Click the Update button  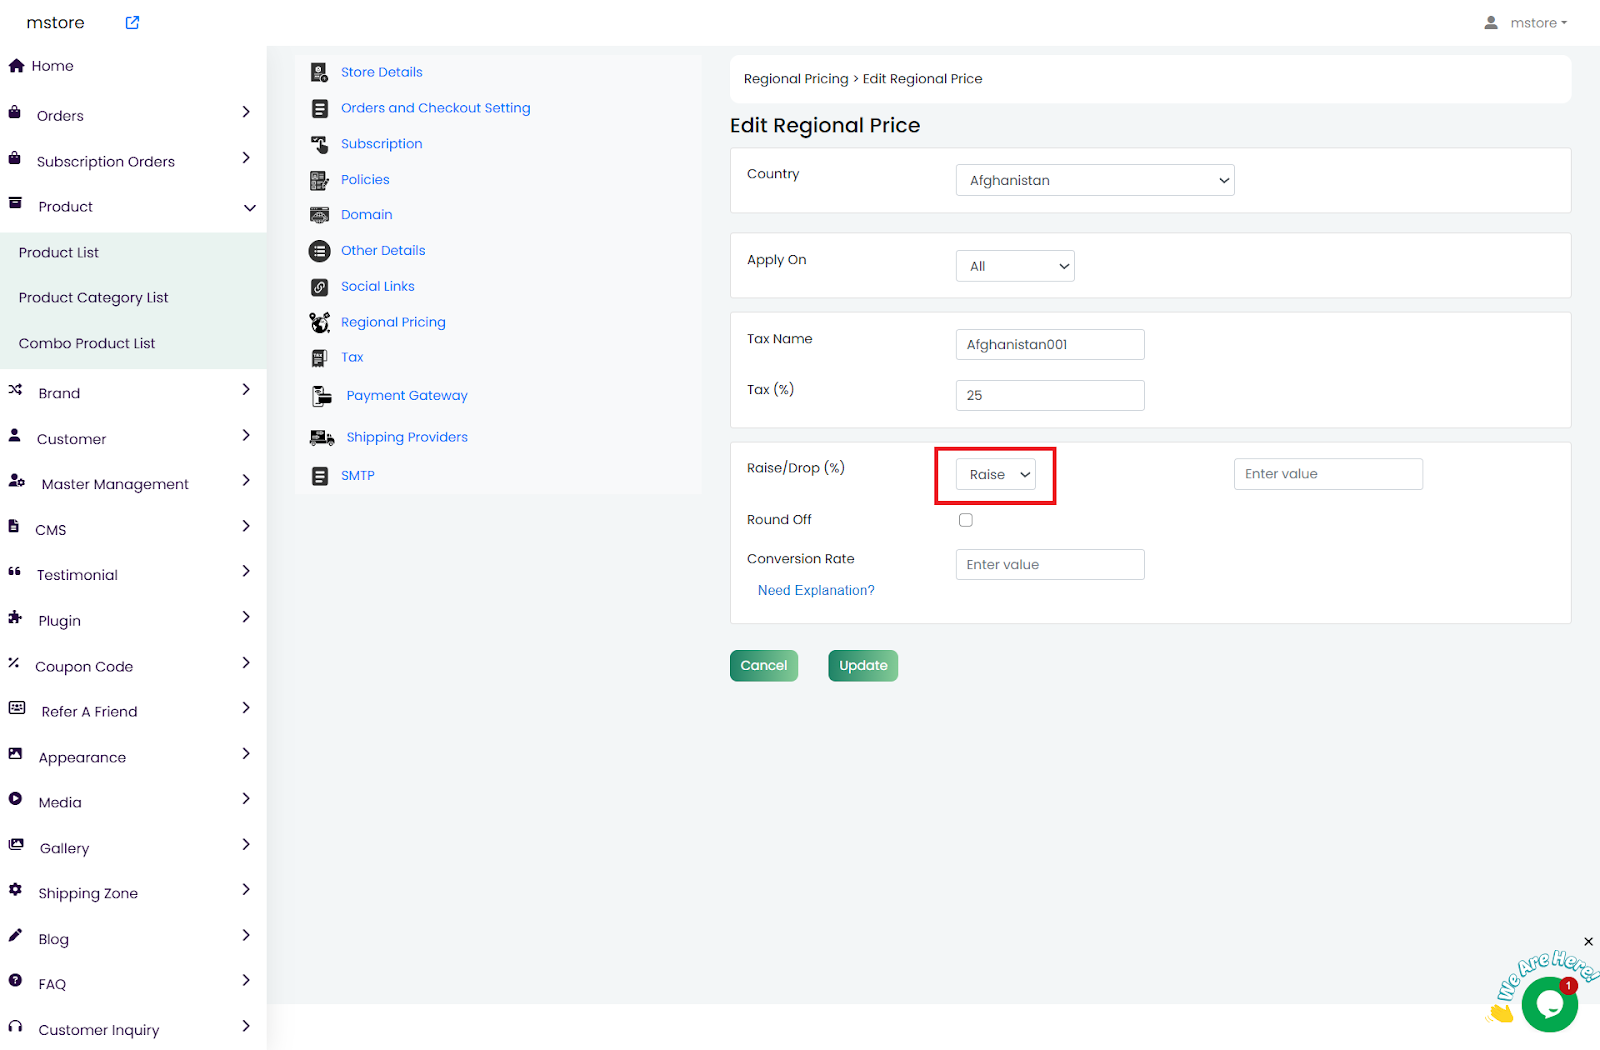(x=863, y=666)
